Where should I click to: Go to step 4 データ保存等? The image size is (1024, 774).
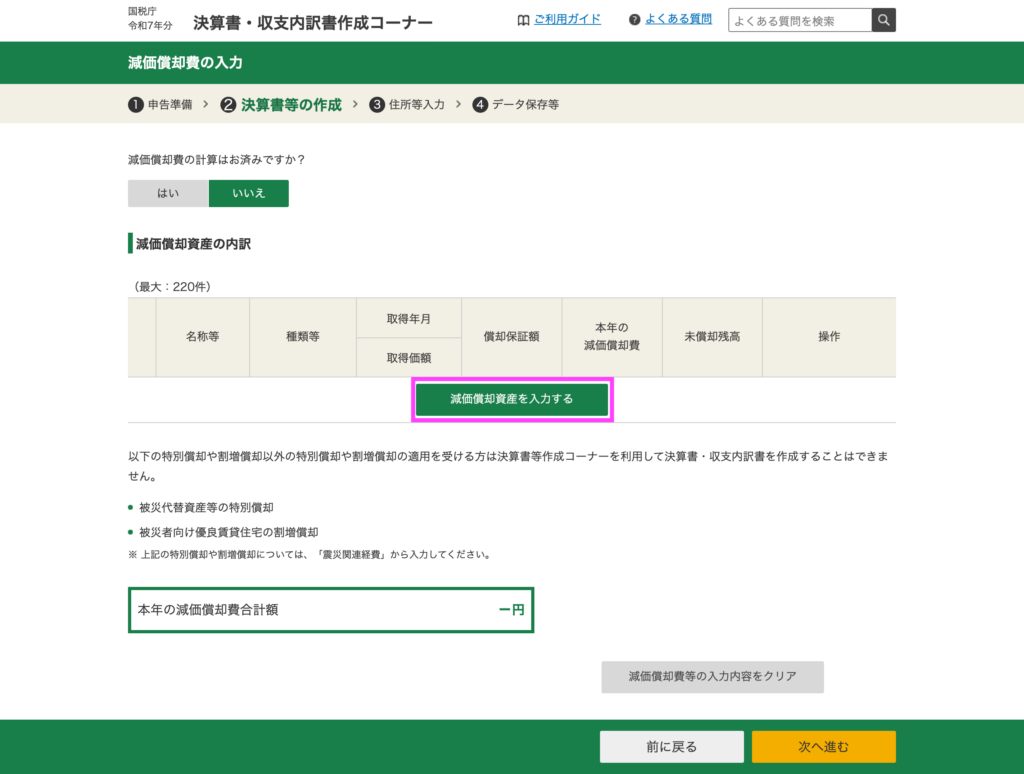(516, 104)
